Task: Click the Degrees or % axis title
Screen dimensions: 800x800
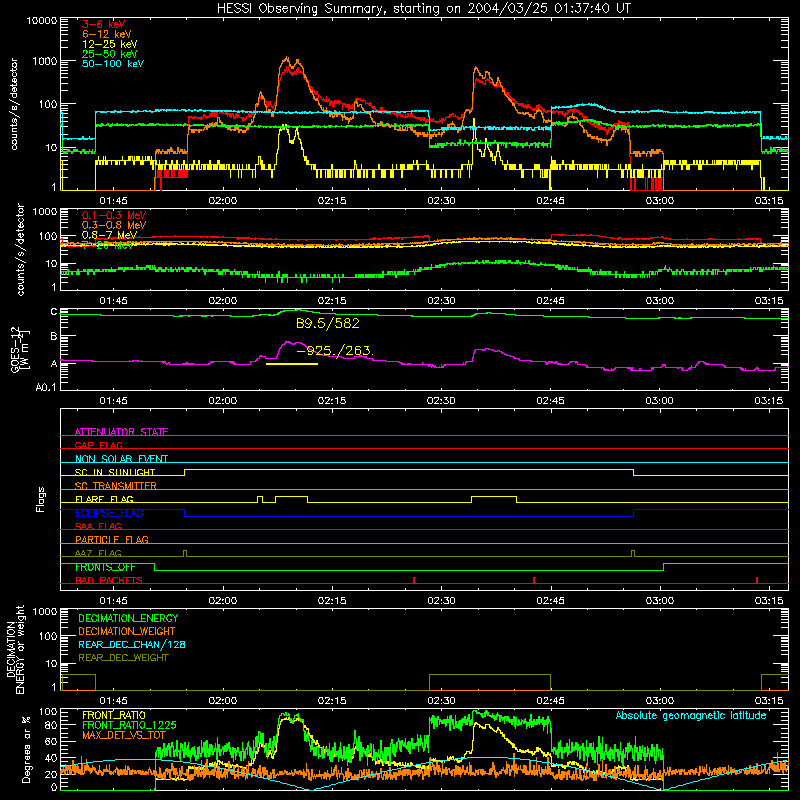Action: [26, 749]
